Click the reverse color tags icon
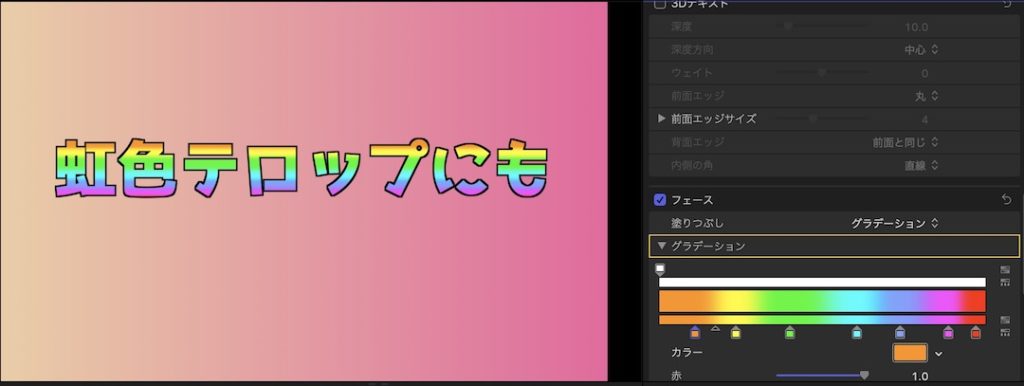The width and height of the screenshot is (1024, 386). [1005, 320]
